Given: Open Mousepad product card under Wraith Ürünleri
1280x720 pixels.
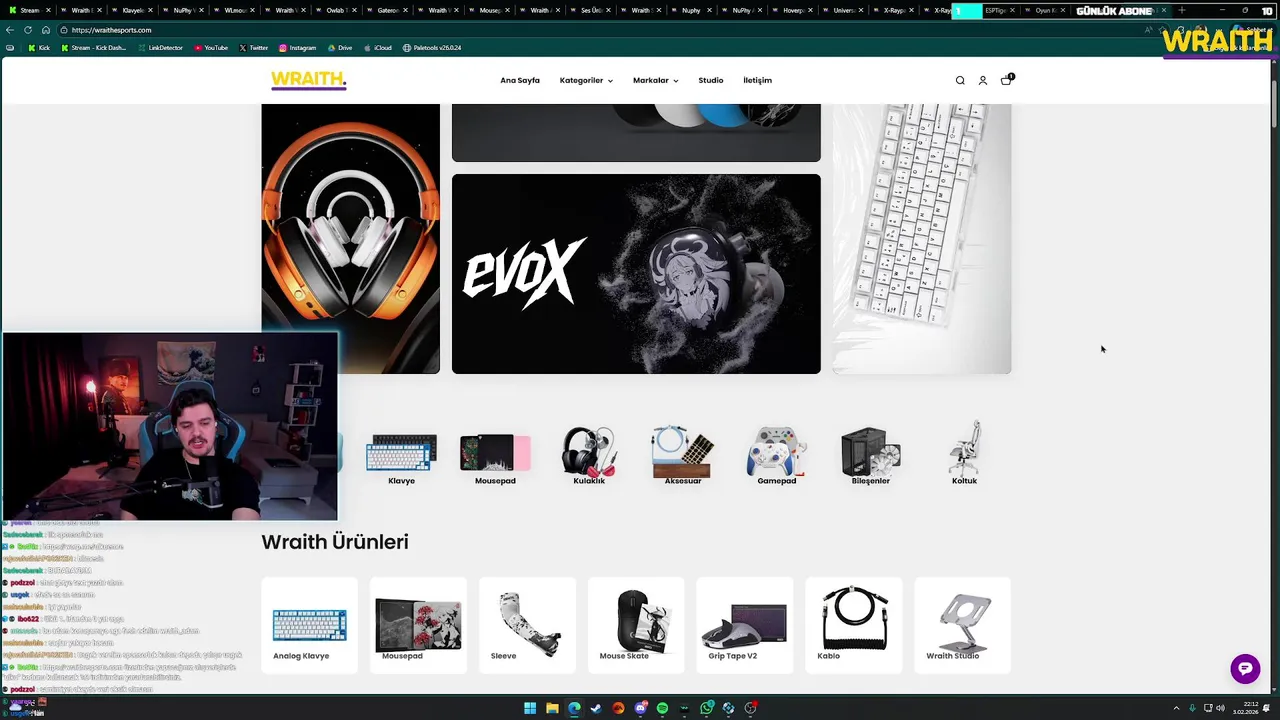Looking at the screenshot, I should tap(418, 625).
